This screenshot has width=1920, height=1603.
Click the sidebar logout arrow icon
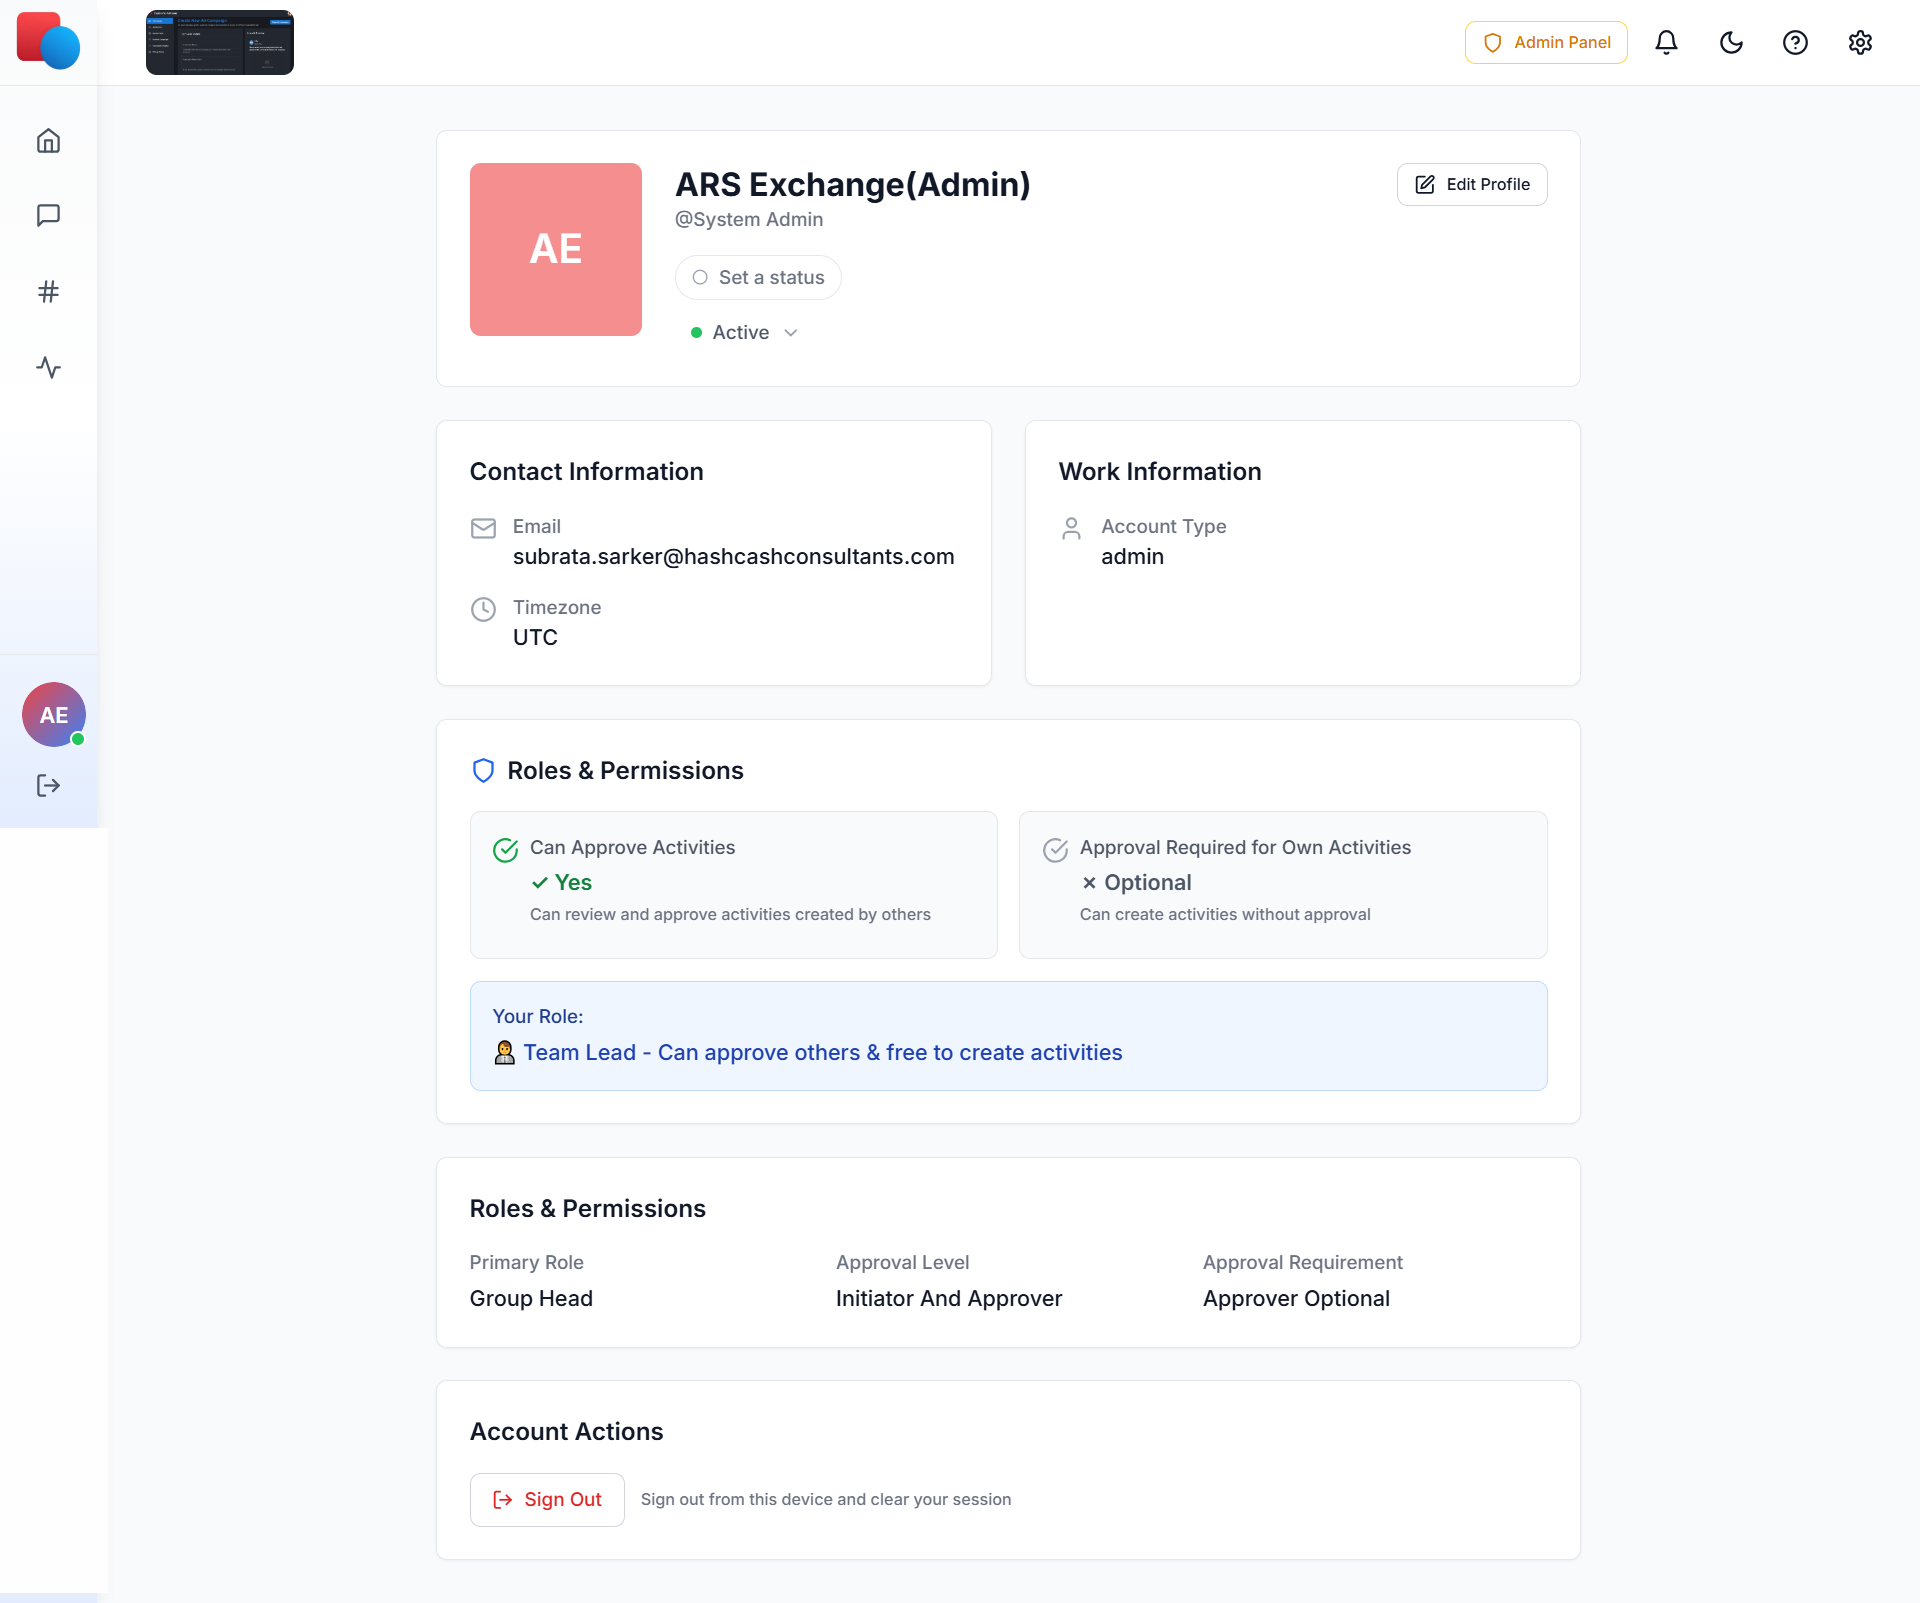(48, 786)
